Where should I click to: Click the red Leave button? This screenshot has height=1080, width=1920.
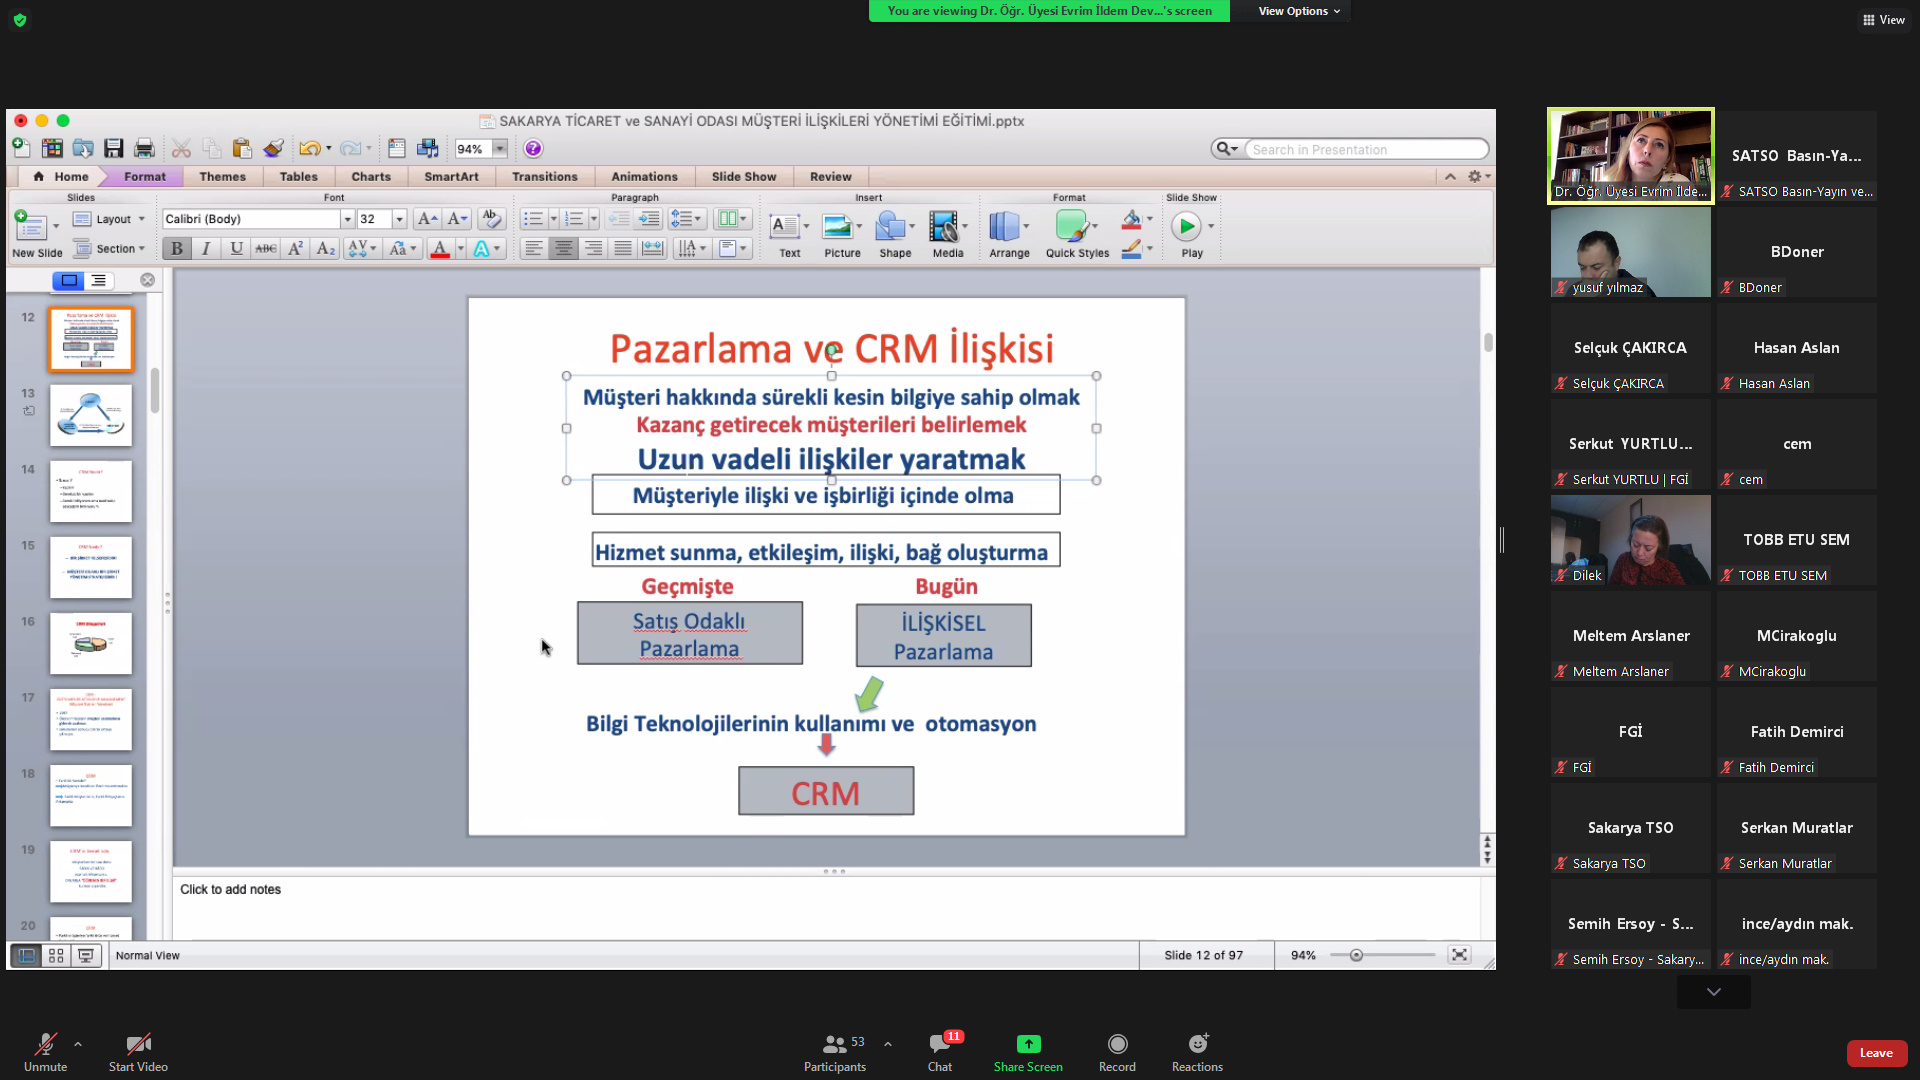[x=1876, y=1053]
